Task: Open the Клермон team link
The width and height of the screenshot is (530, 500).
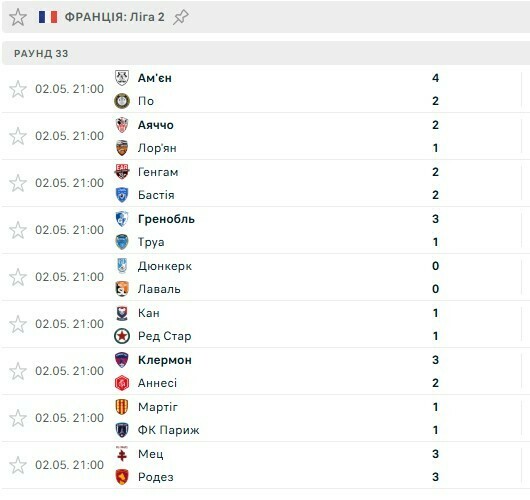Action: click(165, 360)
